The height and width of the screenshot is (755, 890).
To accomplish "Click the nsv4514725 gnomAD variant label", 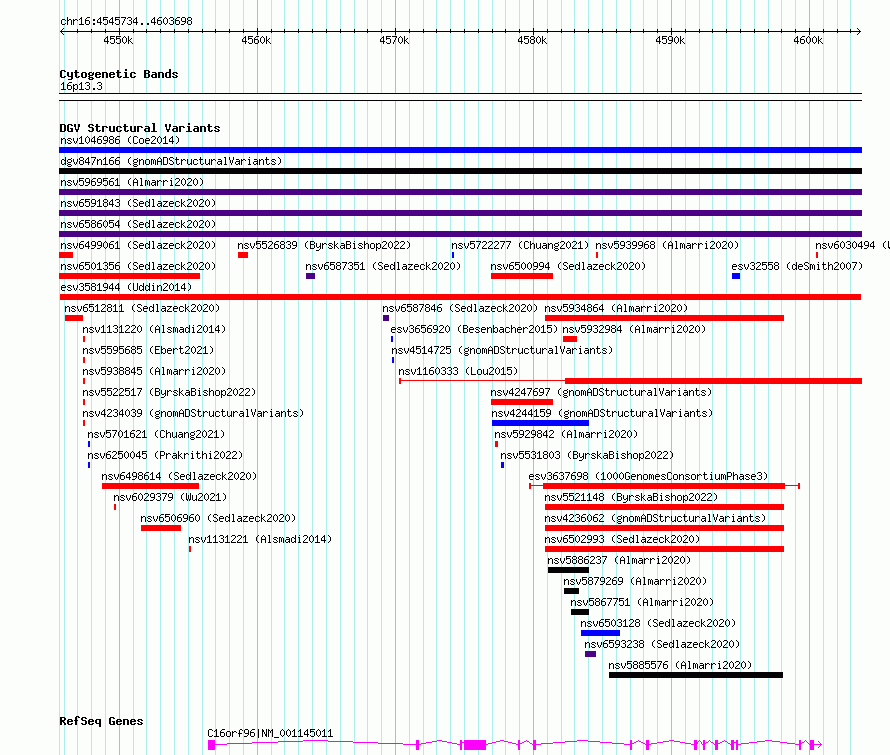I will click(x=502, y=350).
